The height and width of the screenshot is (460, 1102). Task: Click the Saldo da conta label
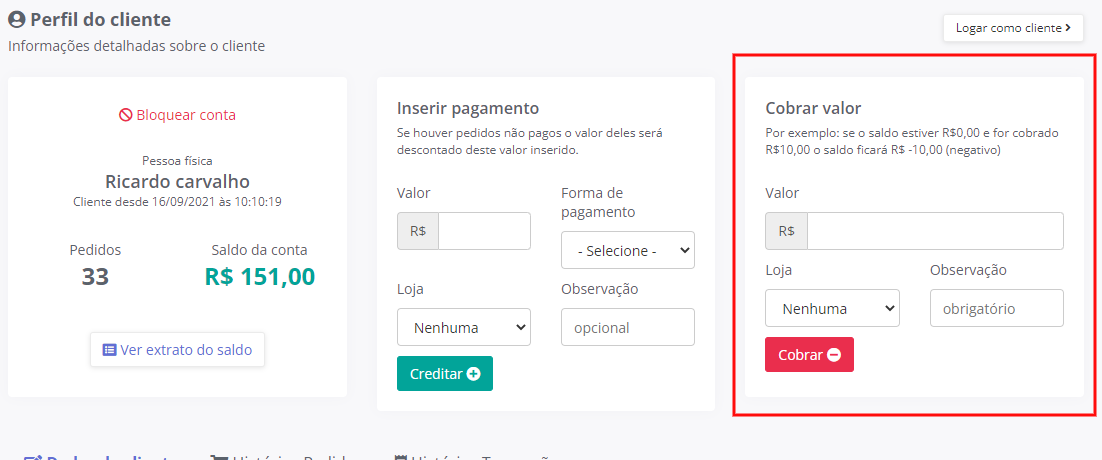(x=259, y=250)
